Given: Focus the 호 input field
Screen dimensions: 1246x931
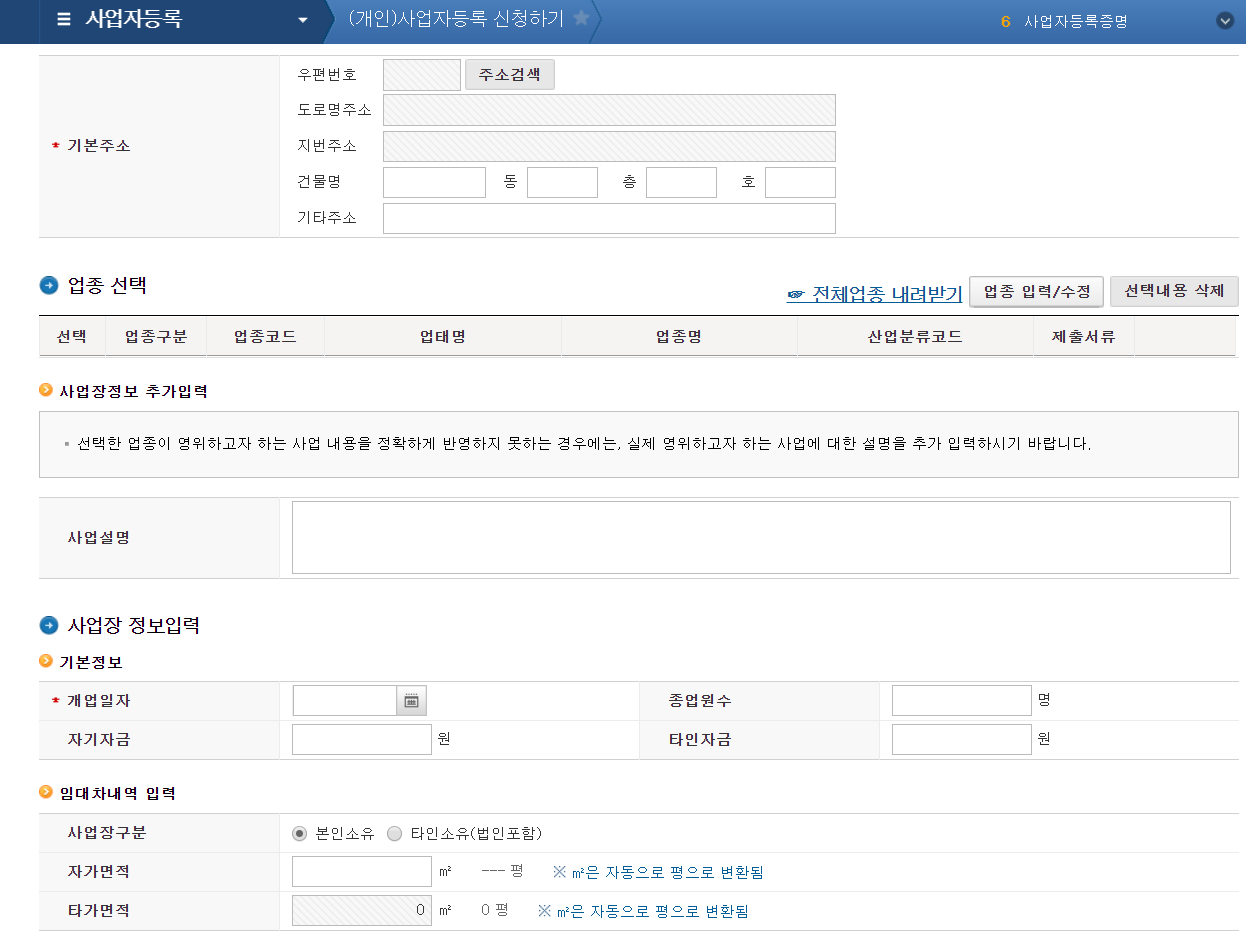Looking at the screenshot, I should pos(800,182).
